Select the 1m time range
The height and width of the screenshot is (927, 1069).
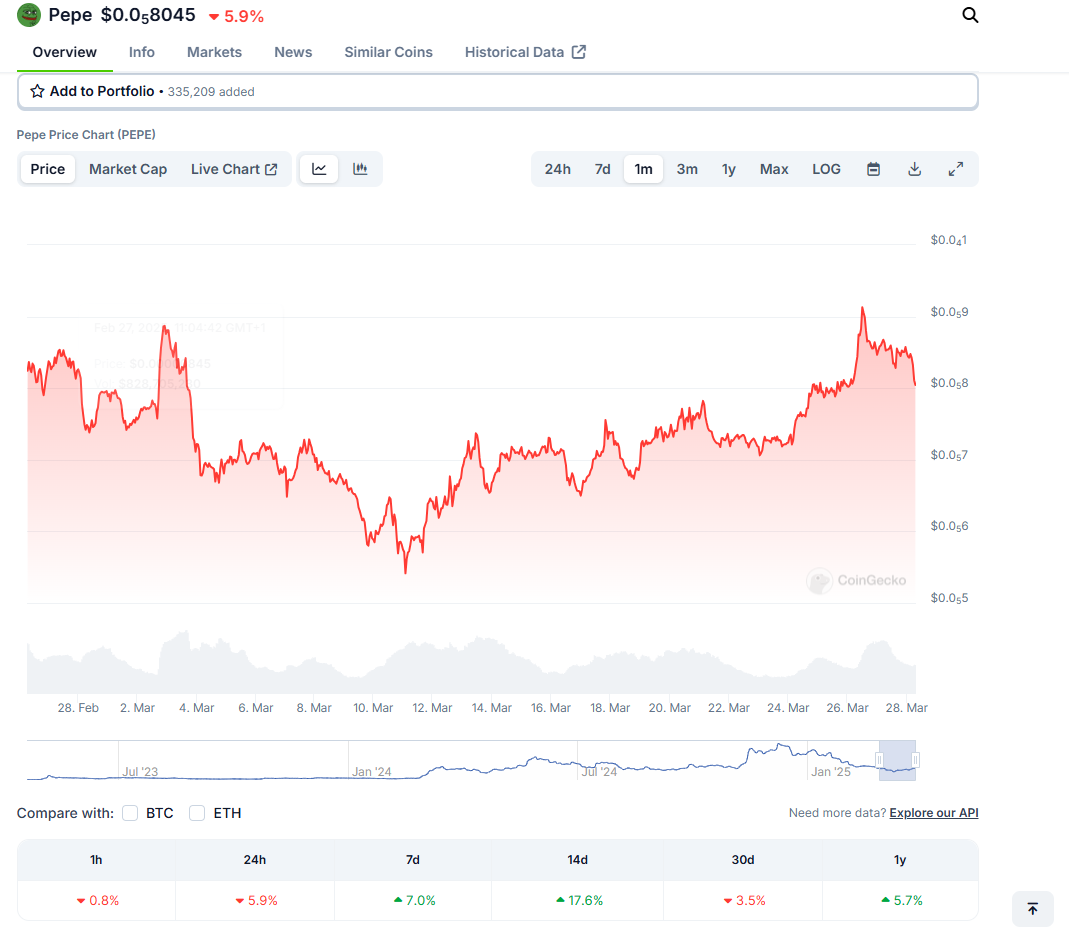[644, 169]
